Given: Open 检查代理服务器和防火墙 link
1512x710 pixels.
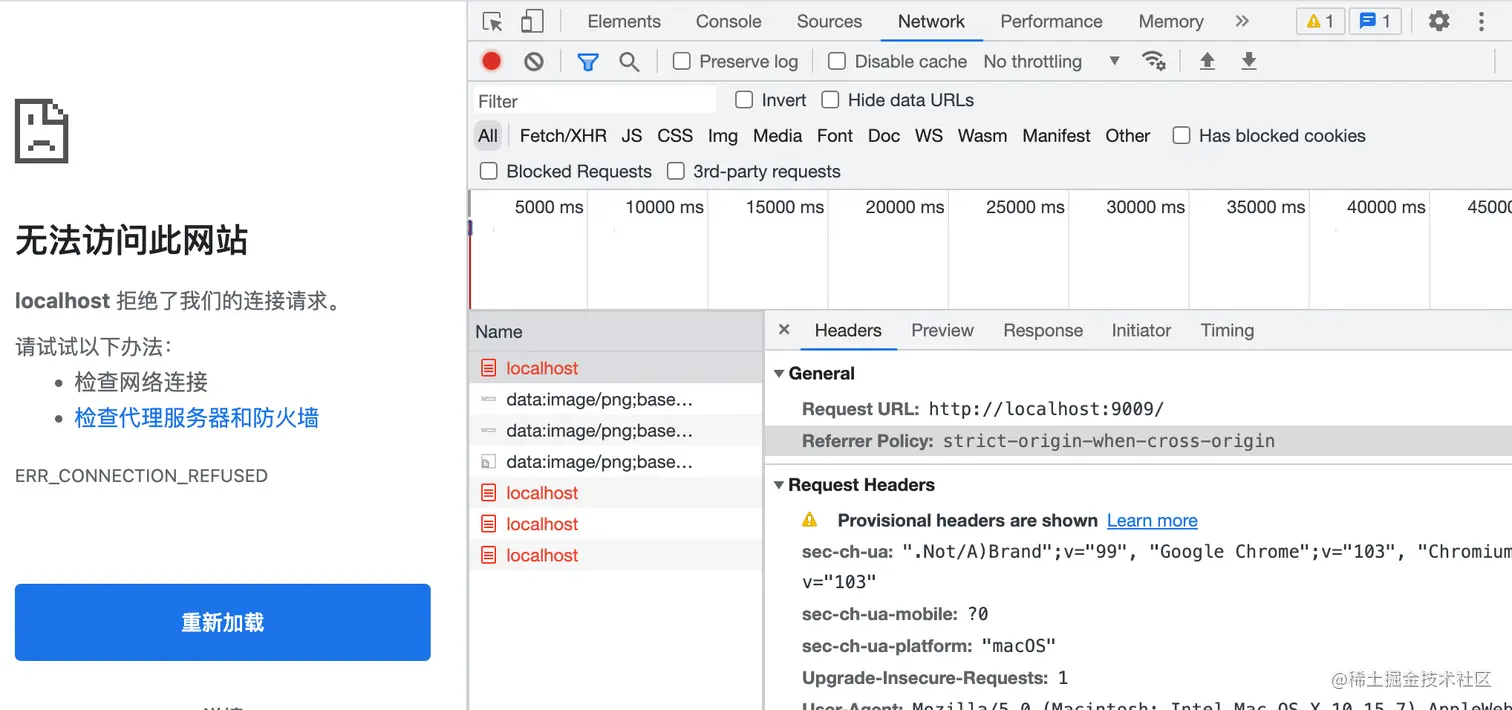Looking at the screenshot, I should (197, 417).
